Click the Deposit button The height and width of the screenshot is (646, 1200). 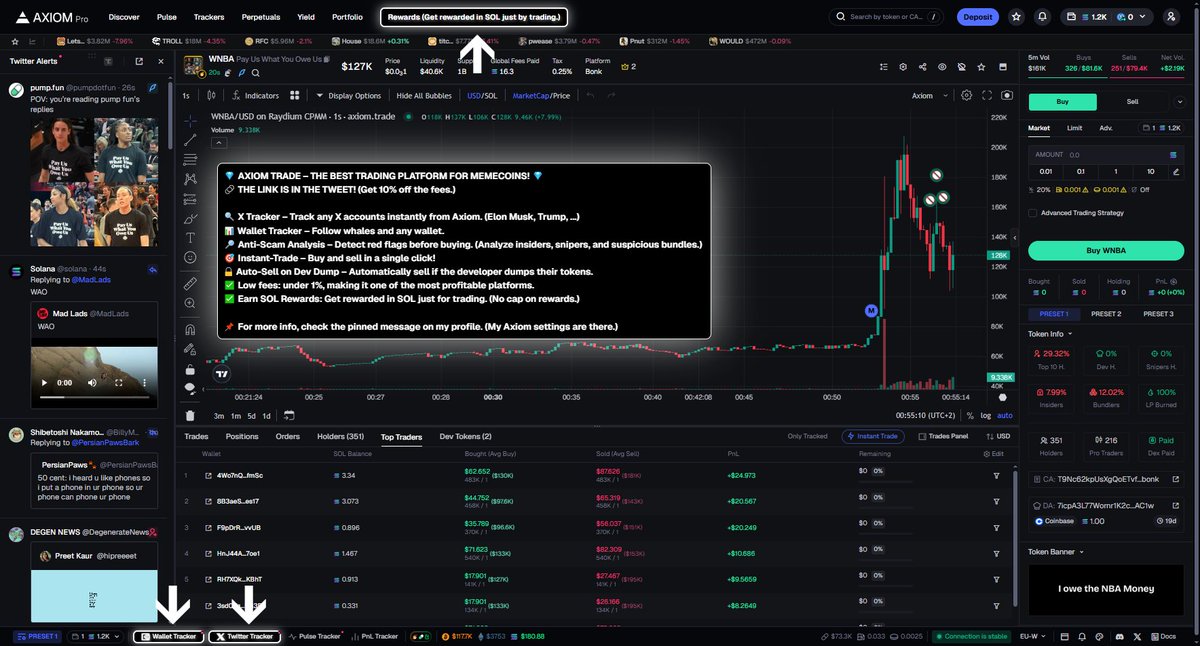[978, 17]
